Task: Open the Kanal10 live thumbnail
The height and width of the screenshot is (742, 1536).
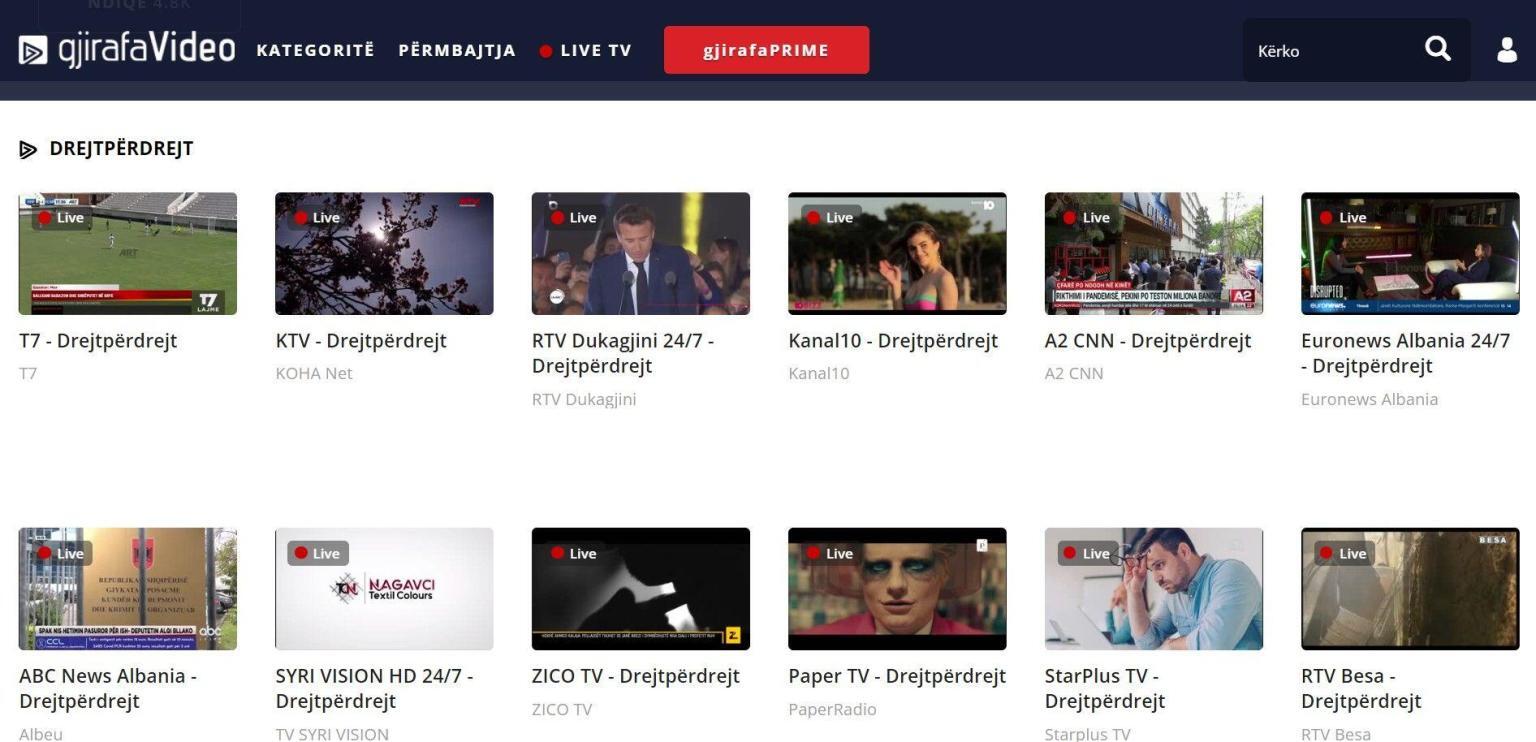Action: tap(897, 254)
